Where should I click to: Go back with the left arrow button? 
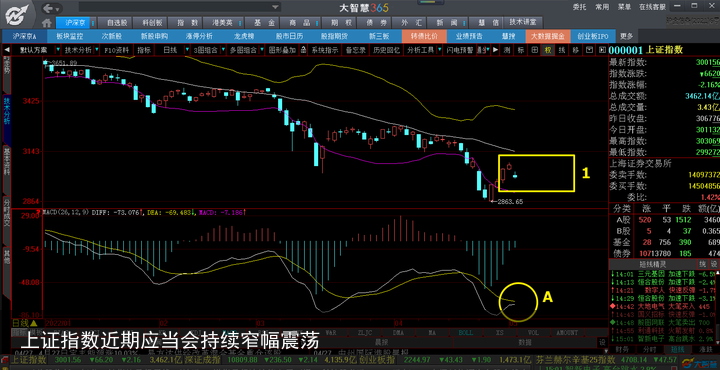tap(47, 8)
